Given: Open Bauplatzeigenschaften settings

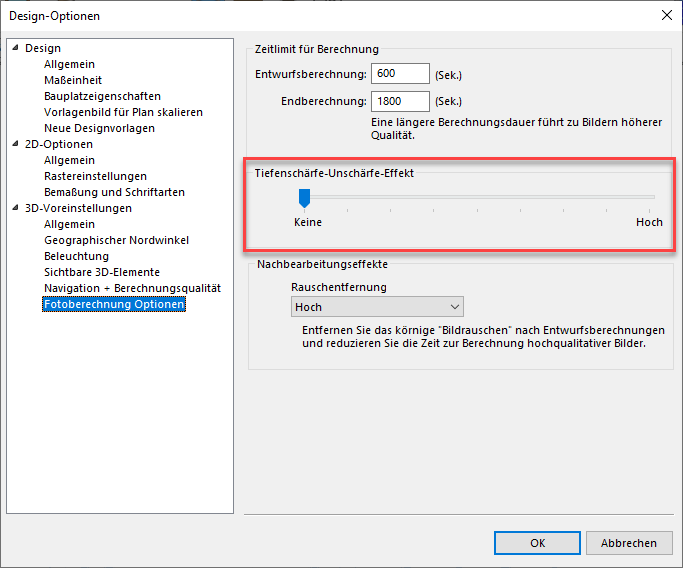Looking at the screenshot, I should (102, 96).
